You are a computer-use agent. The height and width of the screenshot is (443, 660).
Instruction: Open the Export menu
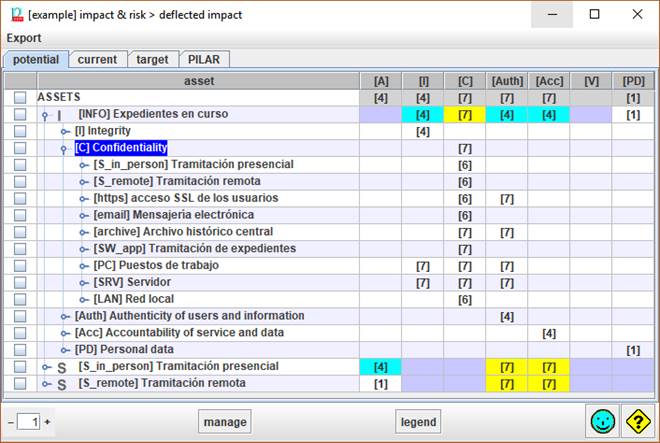(25, 38)
